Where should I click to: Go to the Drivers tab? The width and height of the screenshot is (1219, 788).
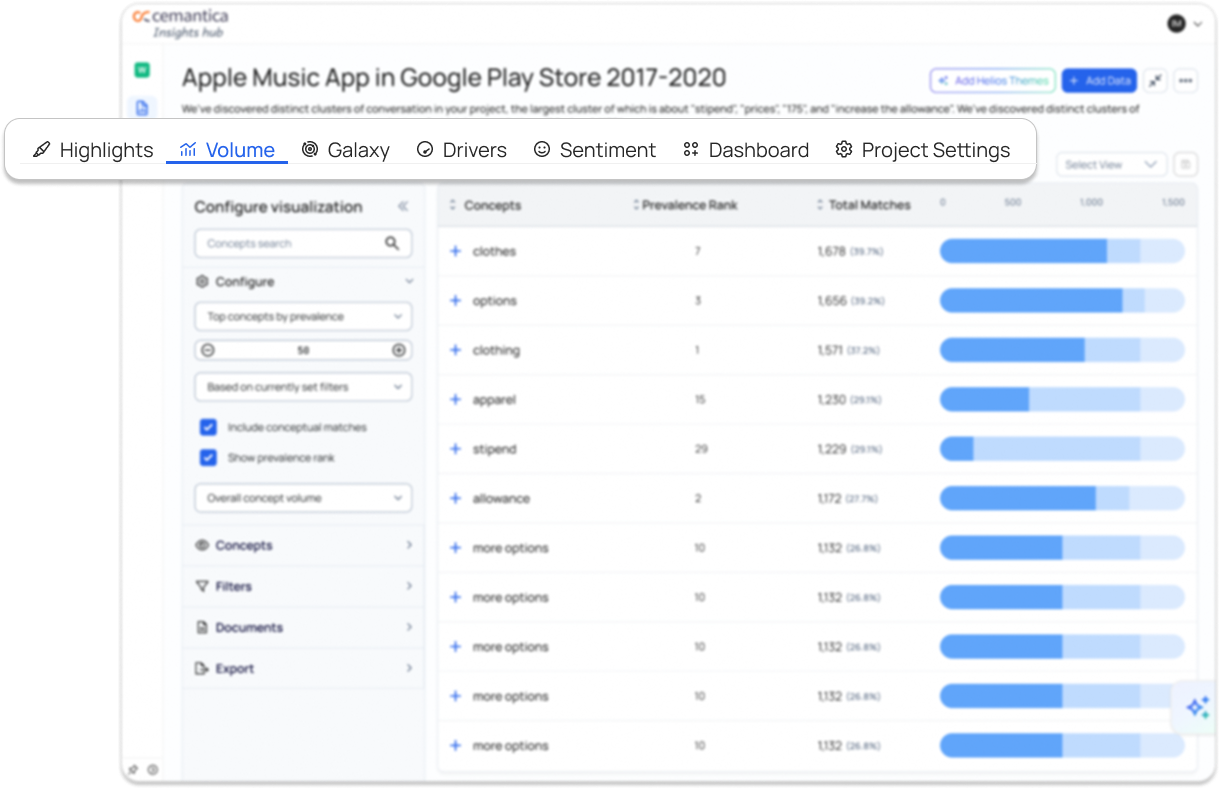click(461, 150)
